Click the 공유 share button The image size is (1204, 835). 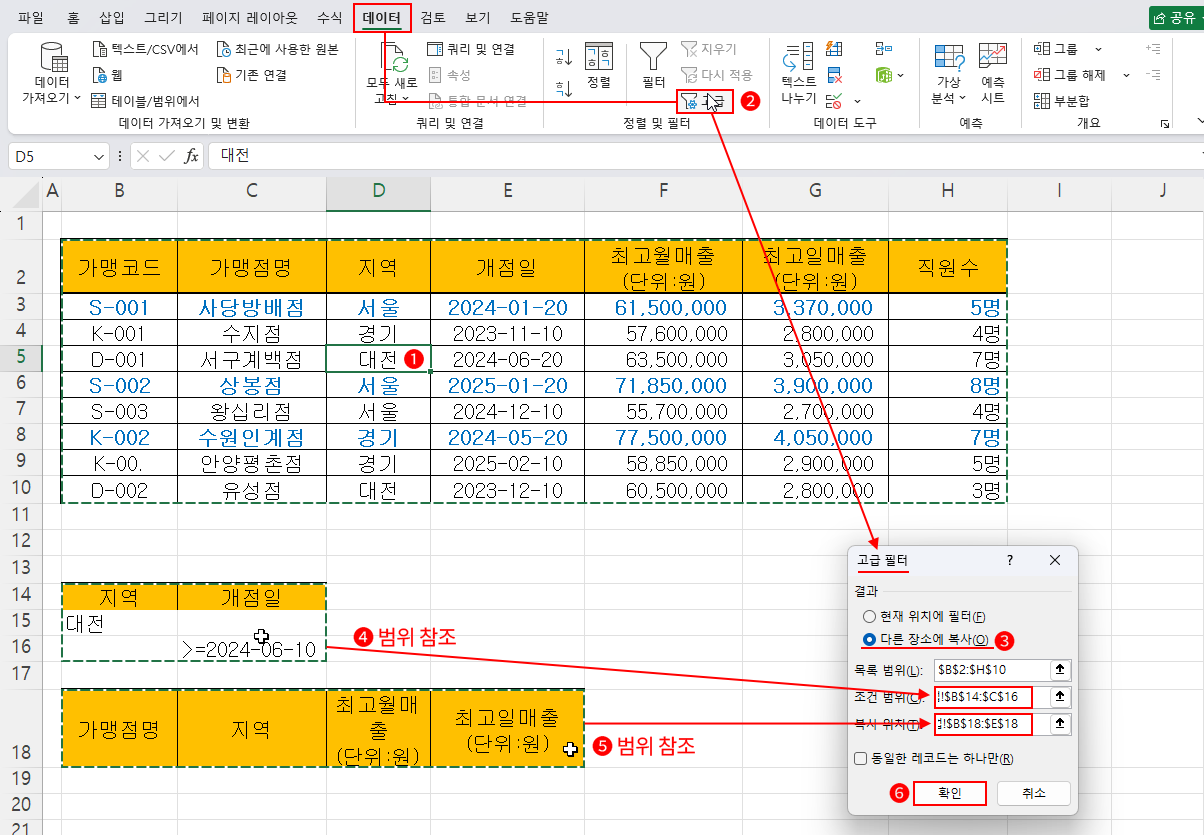click(x=1175, y=17)
